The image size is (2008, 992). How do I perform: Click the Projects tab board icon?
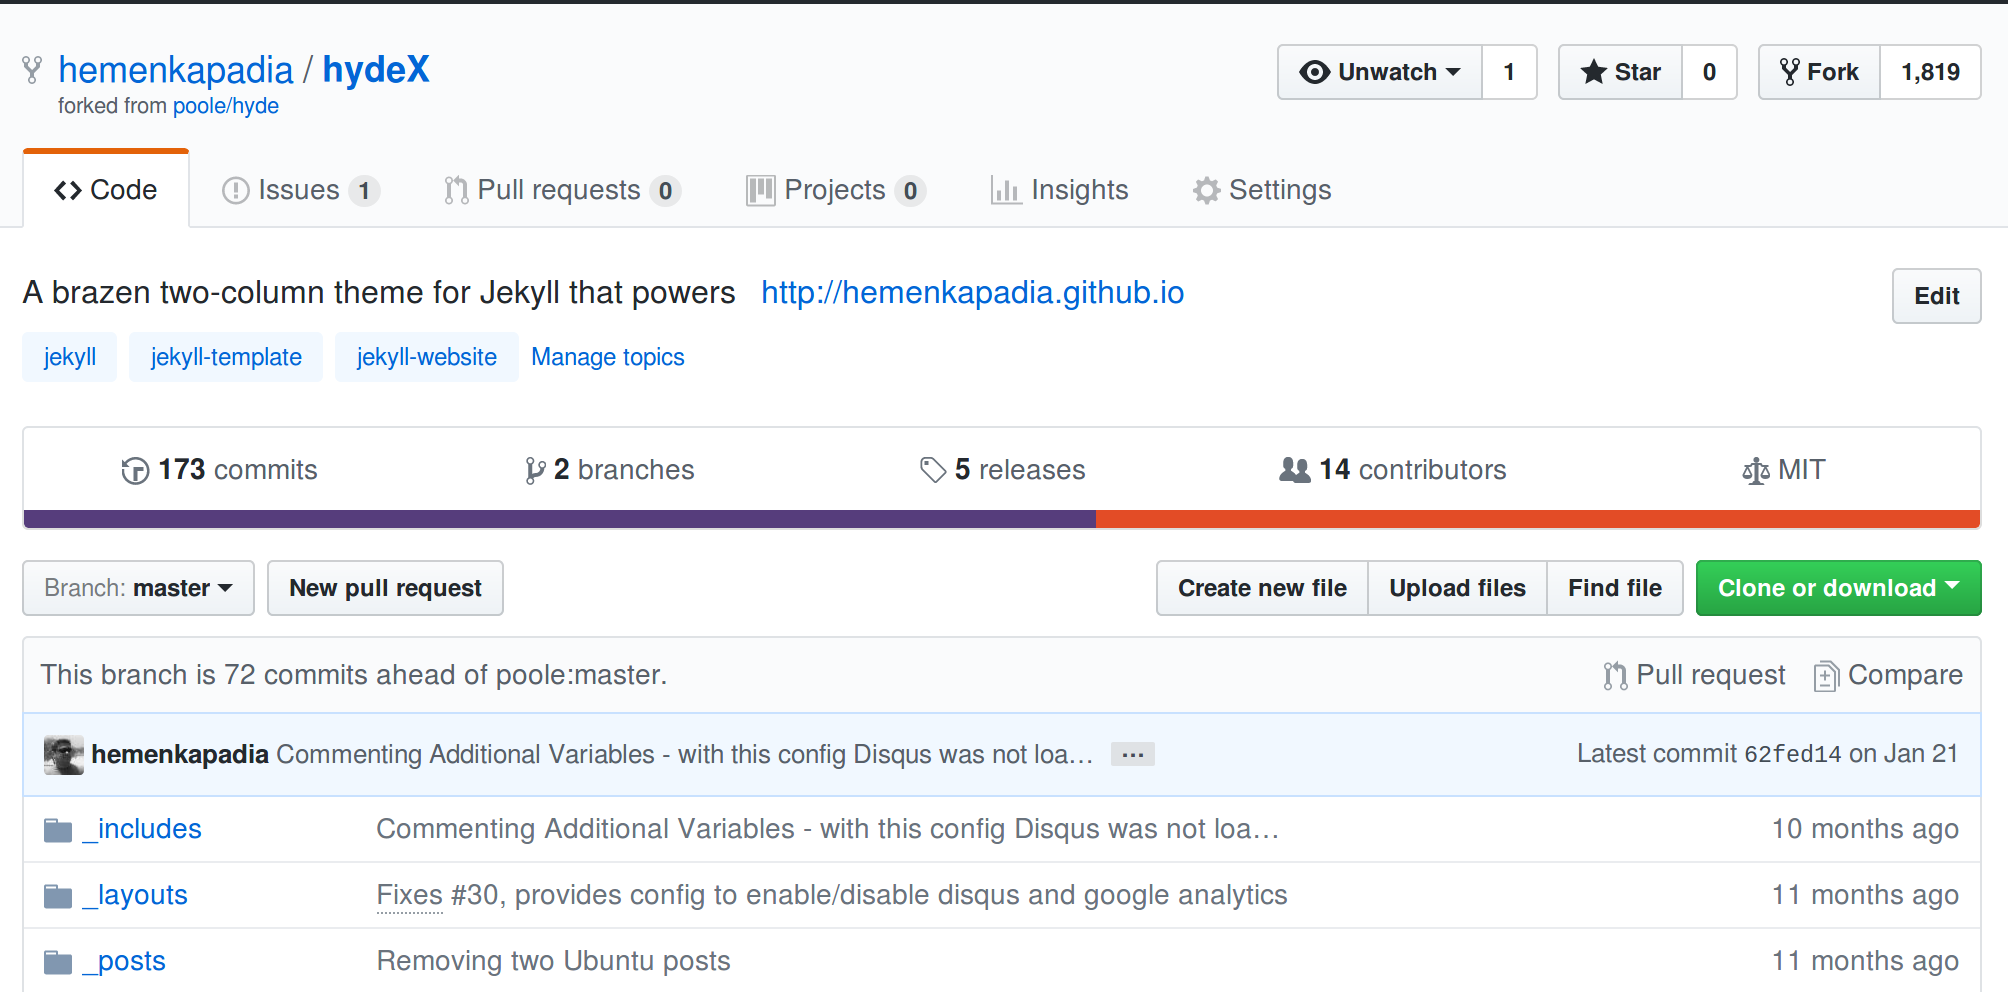[x=760, y=190]
